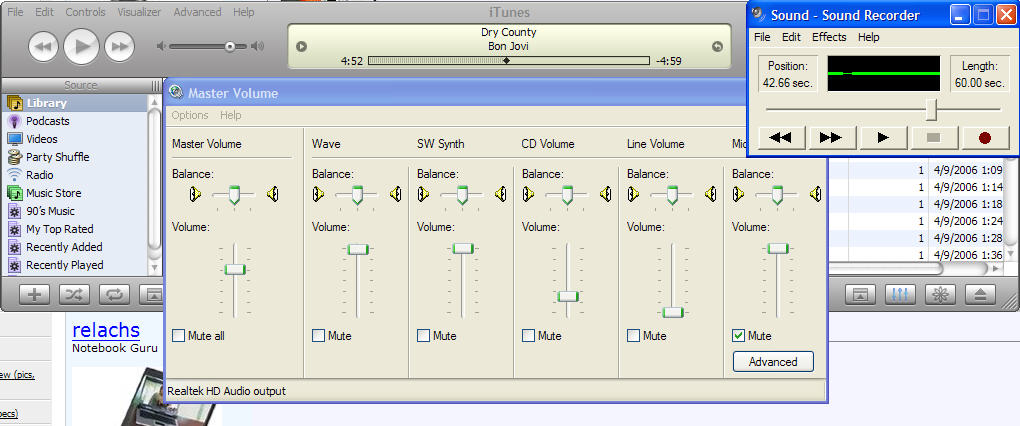The height and width of the screenshot is (426, 1020).
Task: Click the play arrow in iTunes display
Action: tap(301, 46)
